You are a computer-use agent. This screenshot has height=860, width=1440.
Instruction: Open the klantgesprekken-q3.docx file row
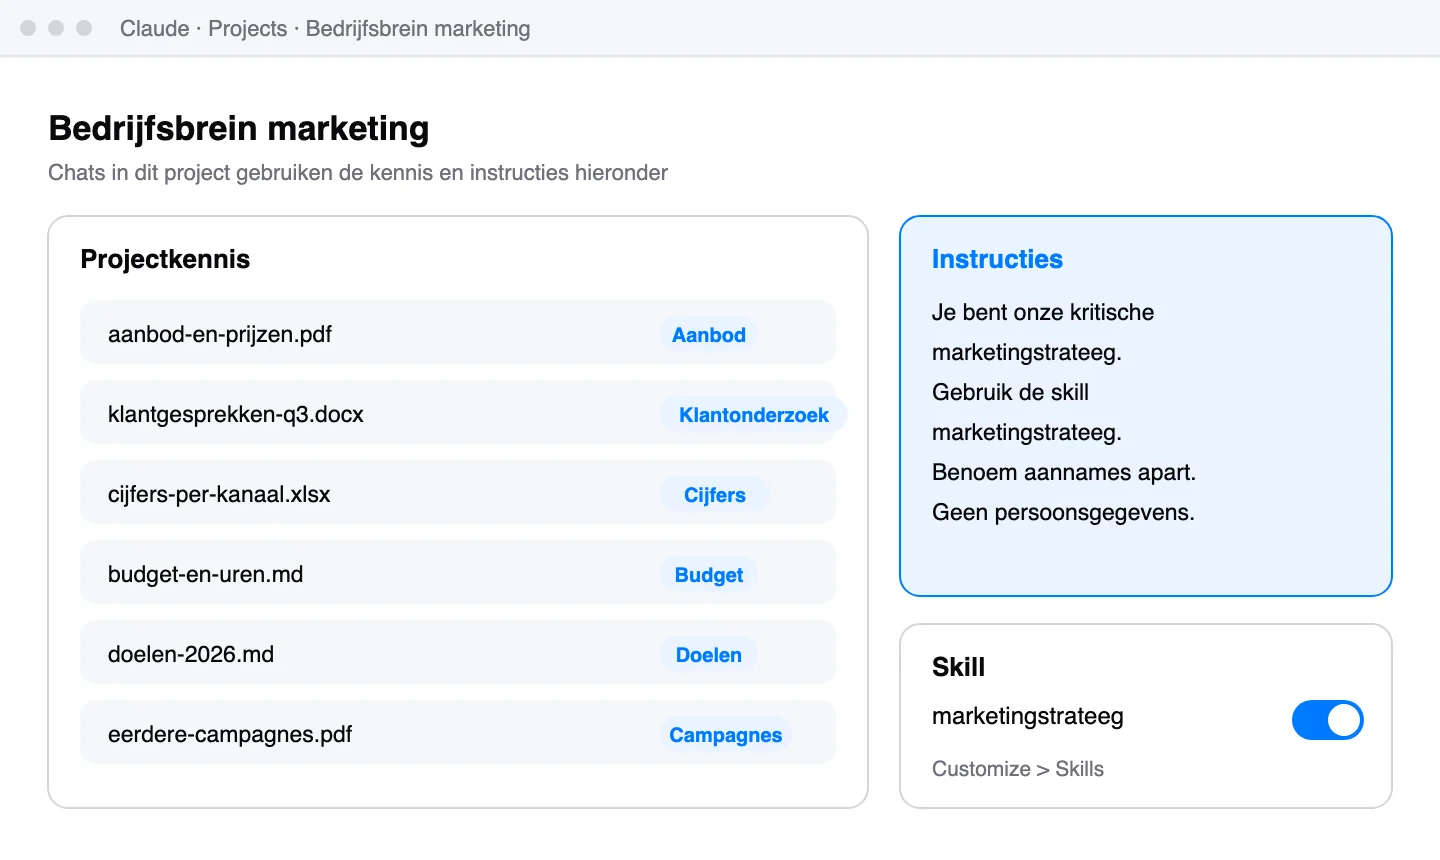coord(458,412)
